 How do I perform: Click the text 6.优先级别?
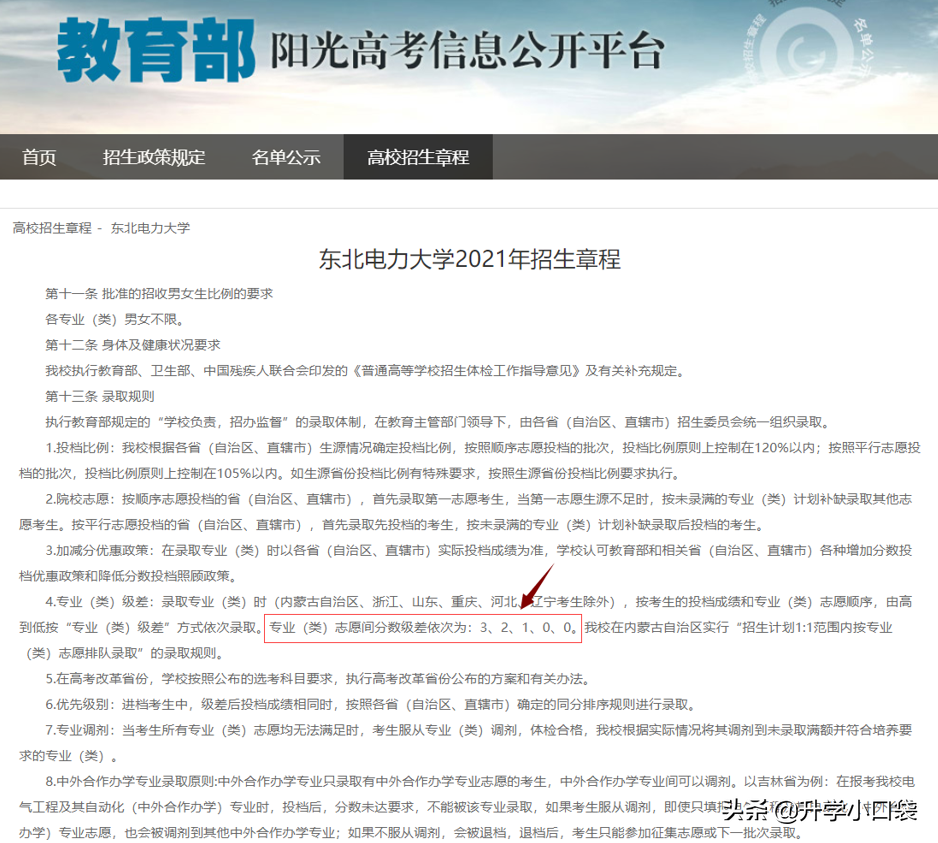[80, 705]
